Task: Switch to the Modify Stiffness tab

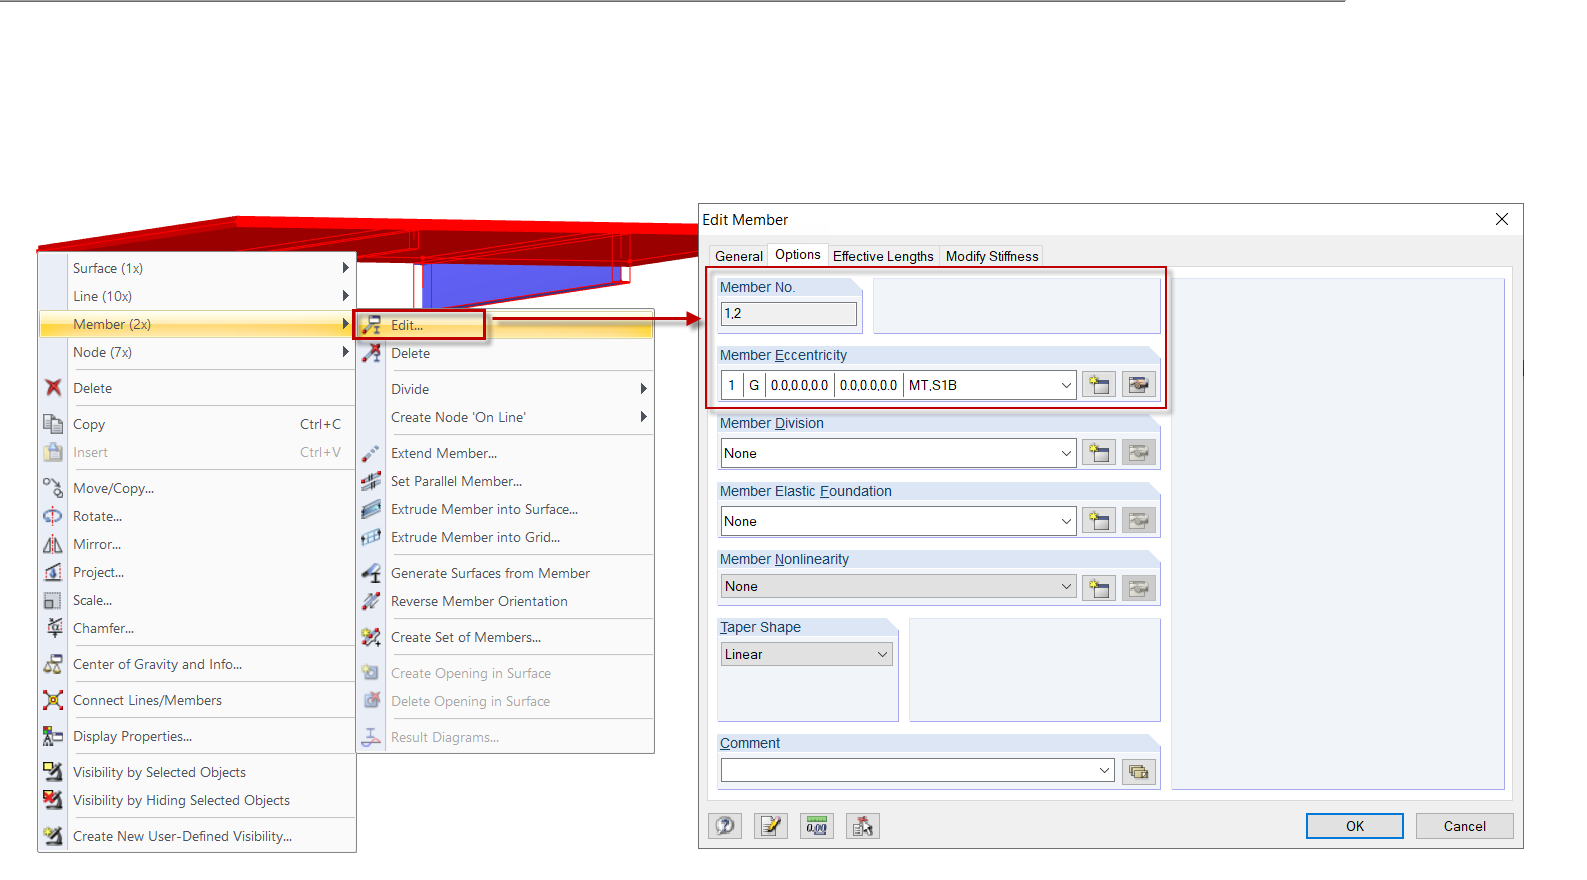Action: [x=992, y=256]
